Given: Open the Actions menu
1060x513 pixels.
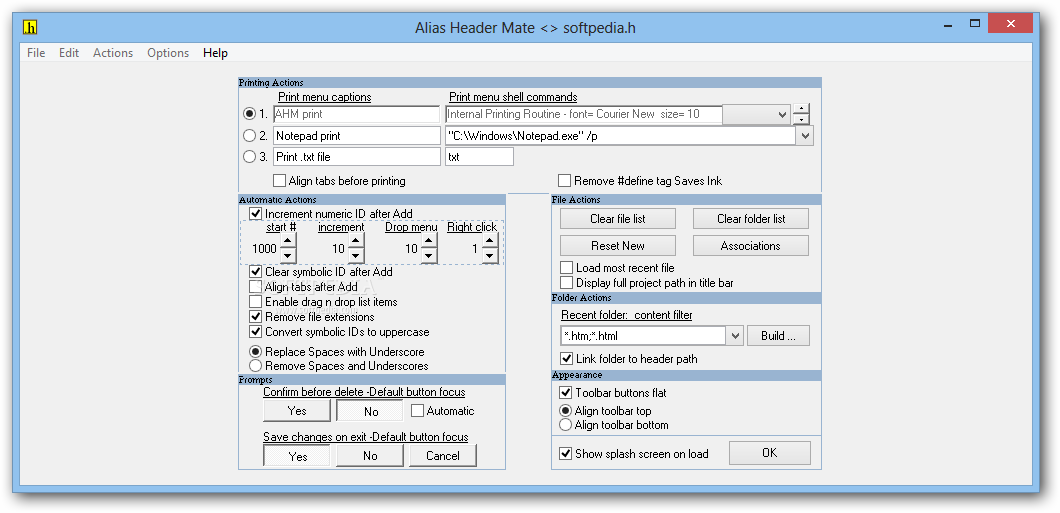Looking at the screenshot, I should click(113, 53).
